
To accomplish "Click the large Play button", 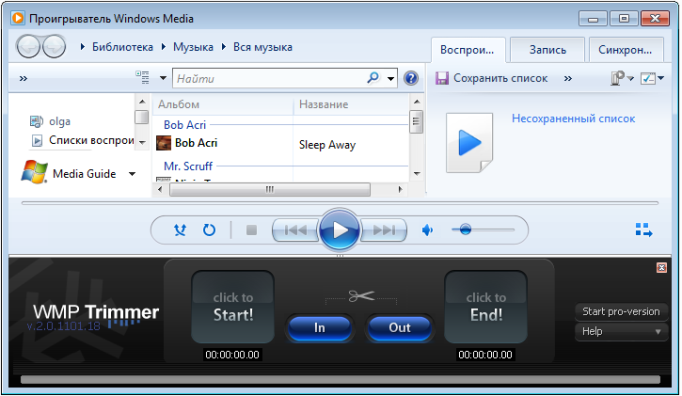I will 339,230.
